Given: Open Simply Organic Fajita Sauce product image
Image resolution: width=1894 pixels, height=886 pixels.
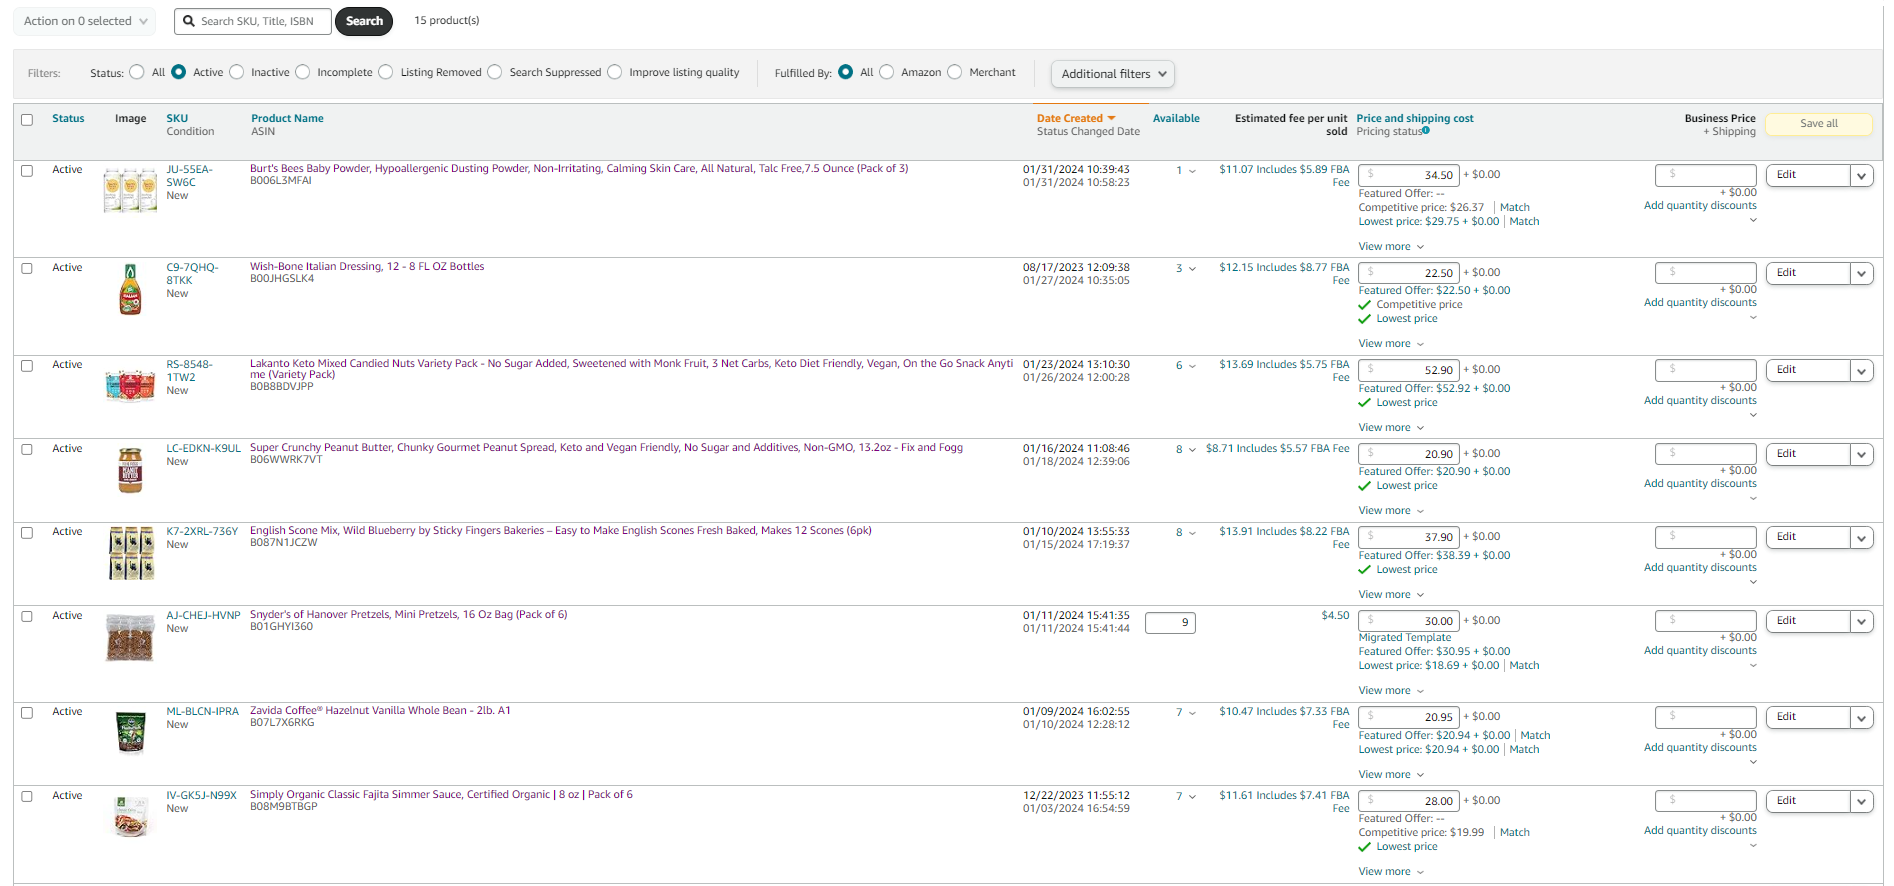Looking at the screenshot, I should point(131,817).
